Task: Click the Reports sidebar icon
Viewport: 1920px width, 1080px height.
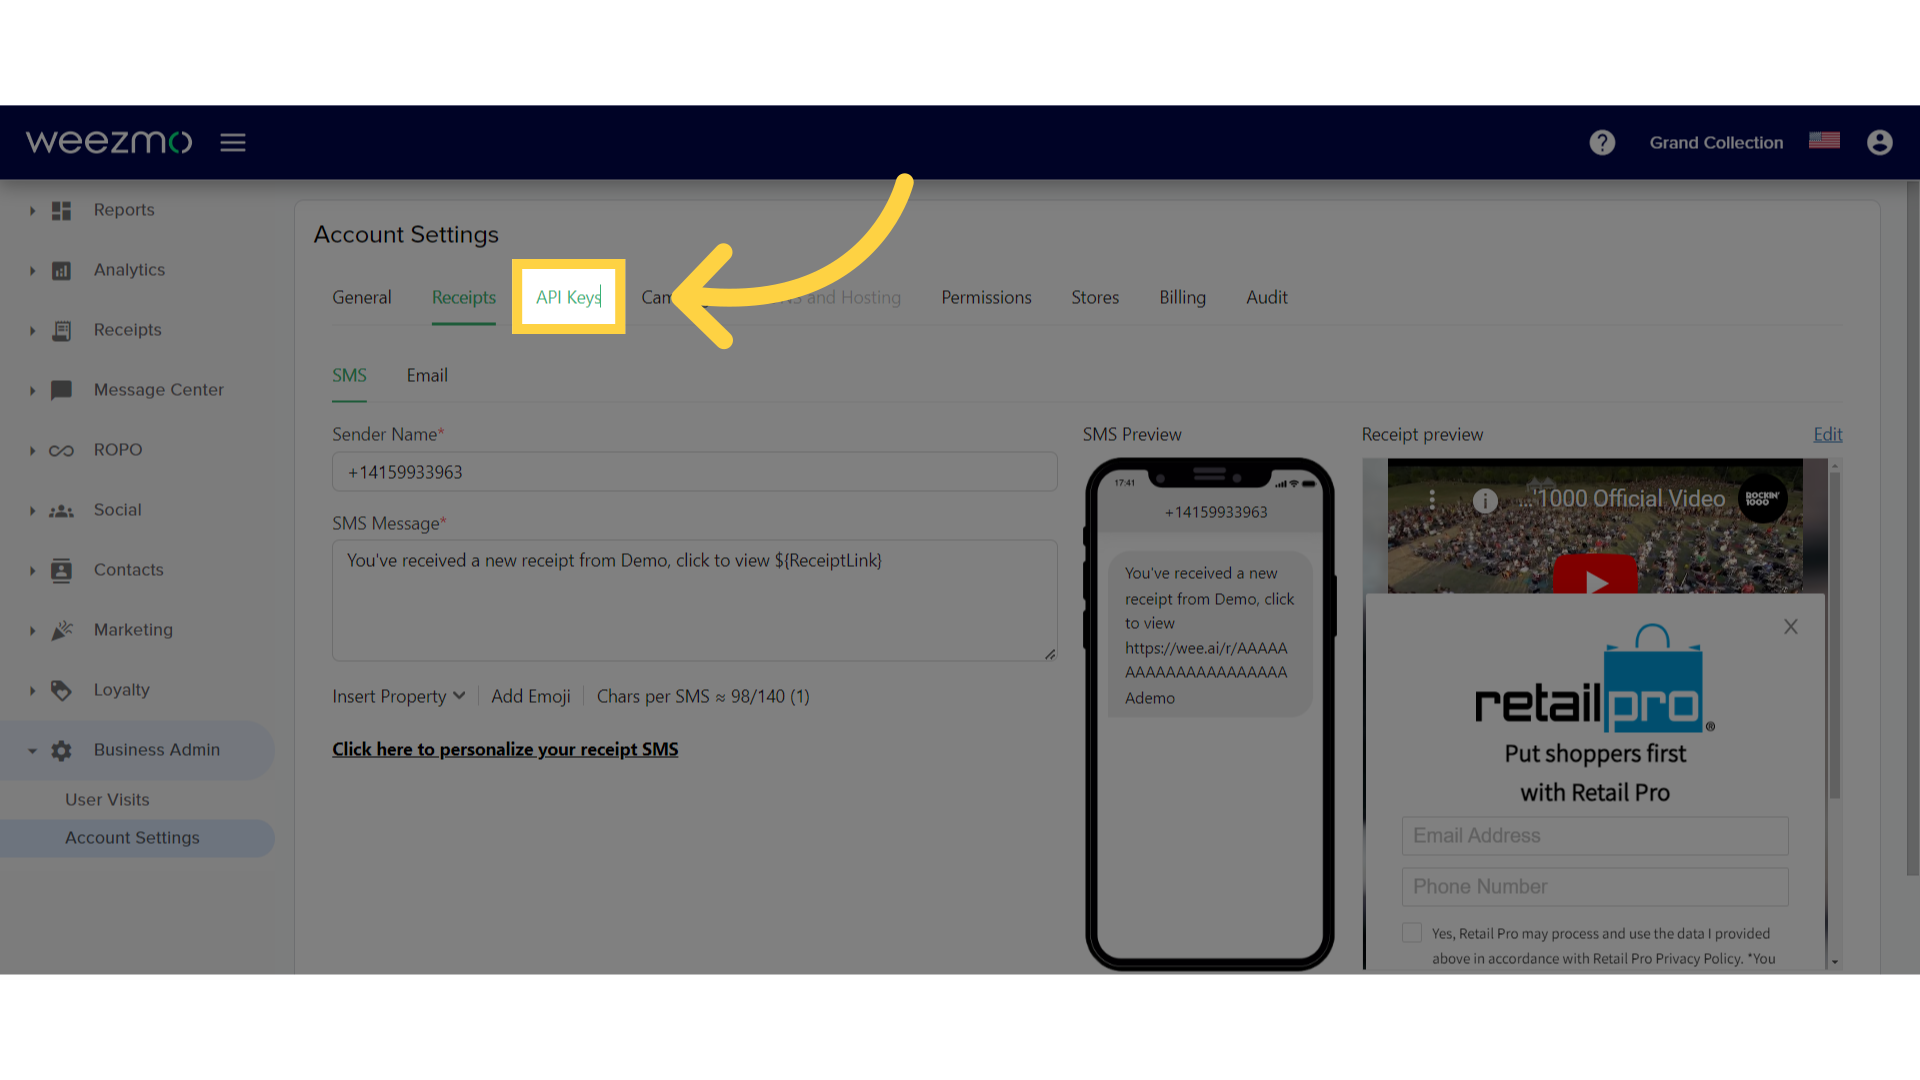Action: pyautogui.click(x=61, y=210)
